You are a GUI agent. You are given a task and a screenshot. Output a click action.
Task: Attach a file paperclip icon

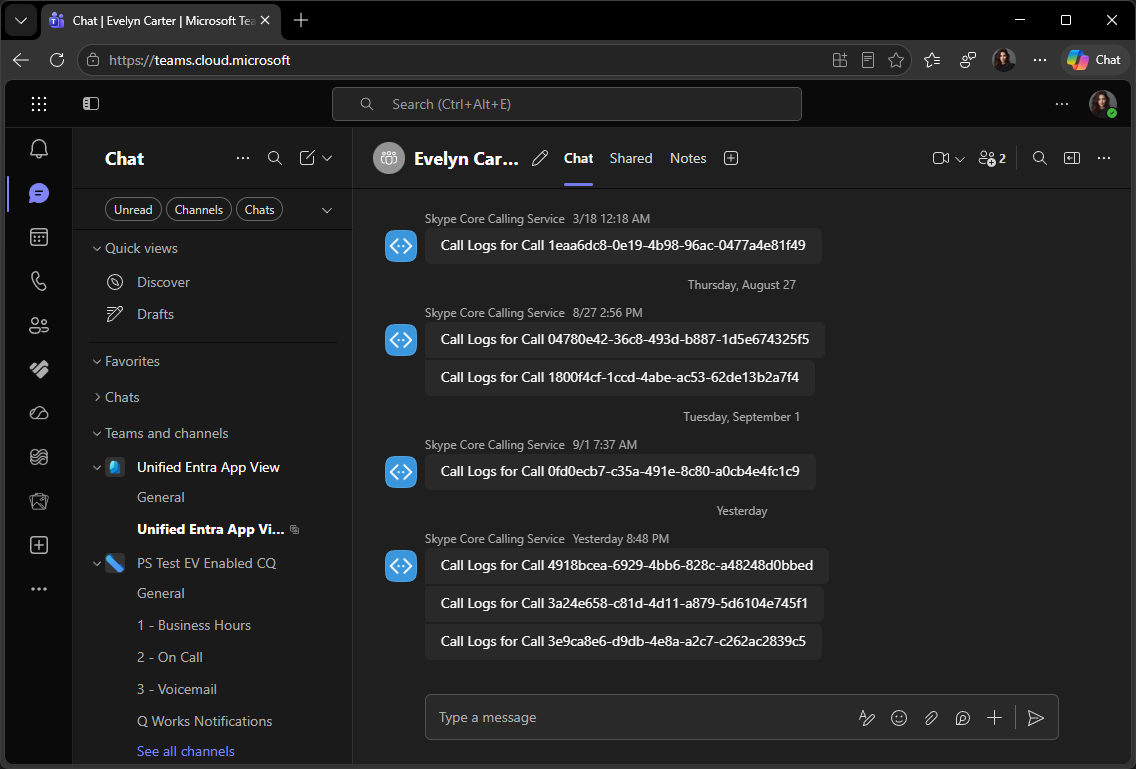(930, 718)
